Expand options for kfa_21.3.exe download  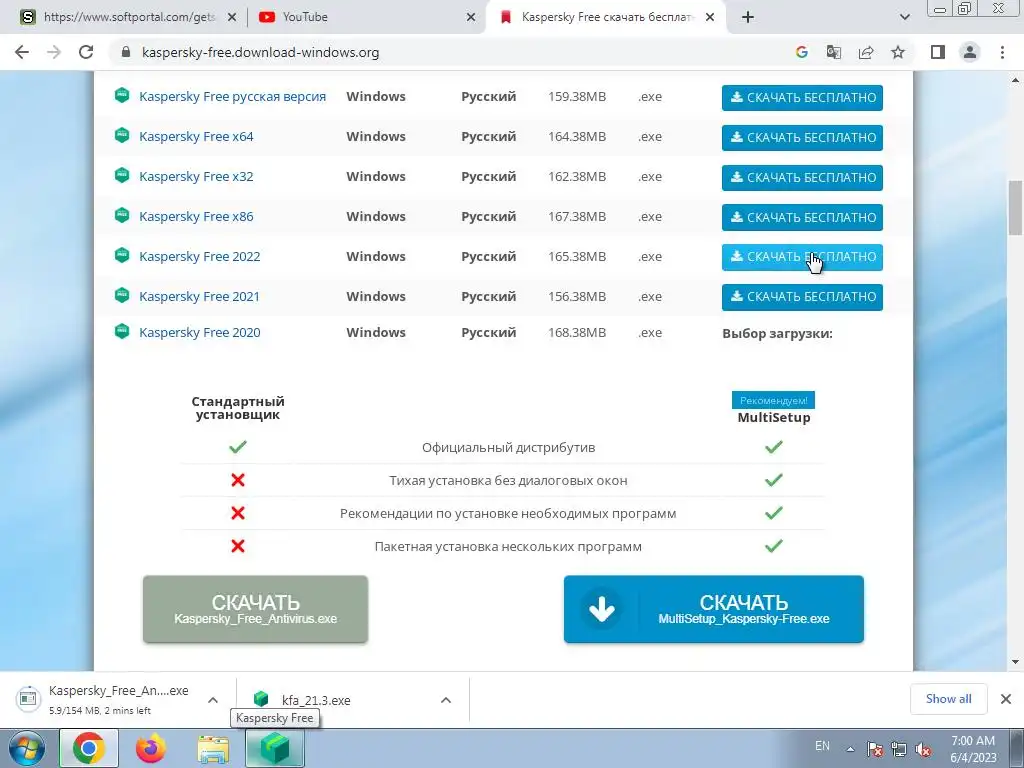pos(445,700)
